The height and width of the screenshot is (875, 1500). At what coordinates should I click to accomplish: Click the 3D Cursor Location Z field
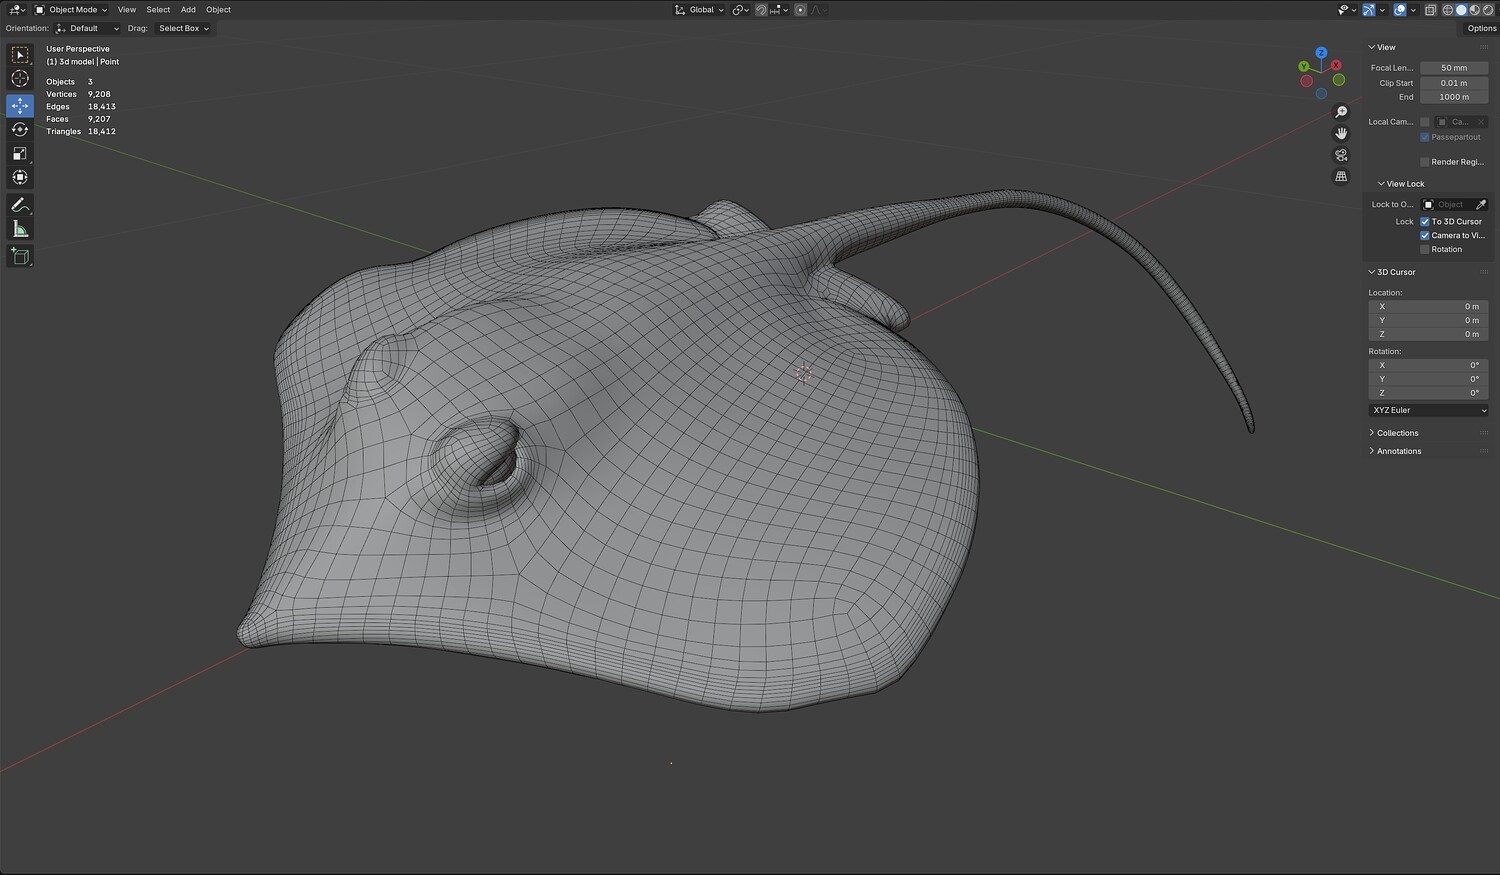(x=1428, y=334)
